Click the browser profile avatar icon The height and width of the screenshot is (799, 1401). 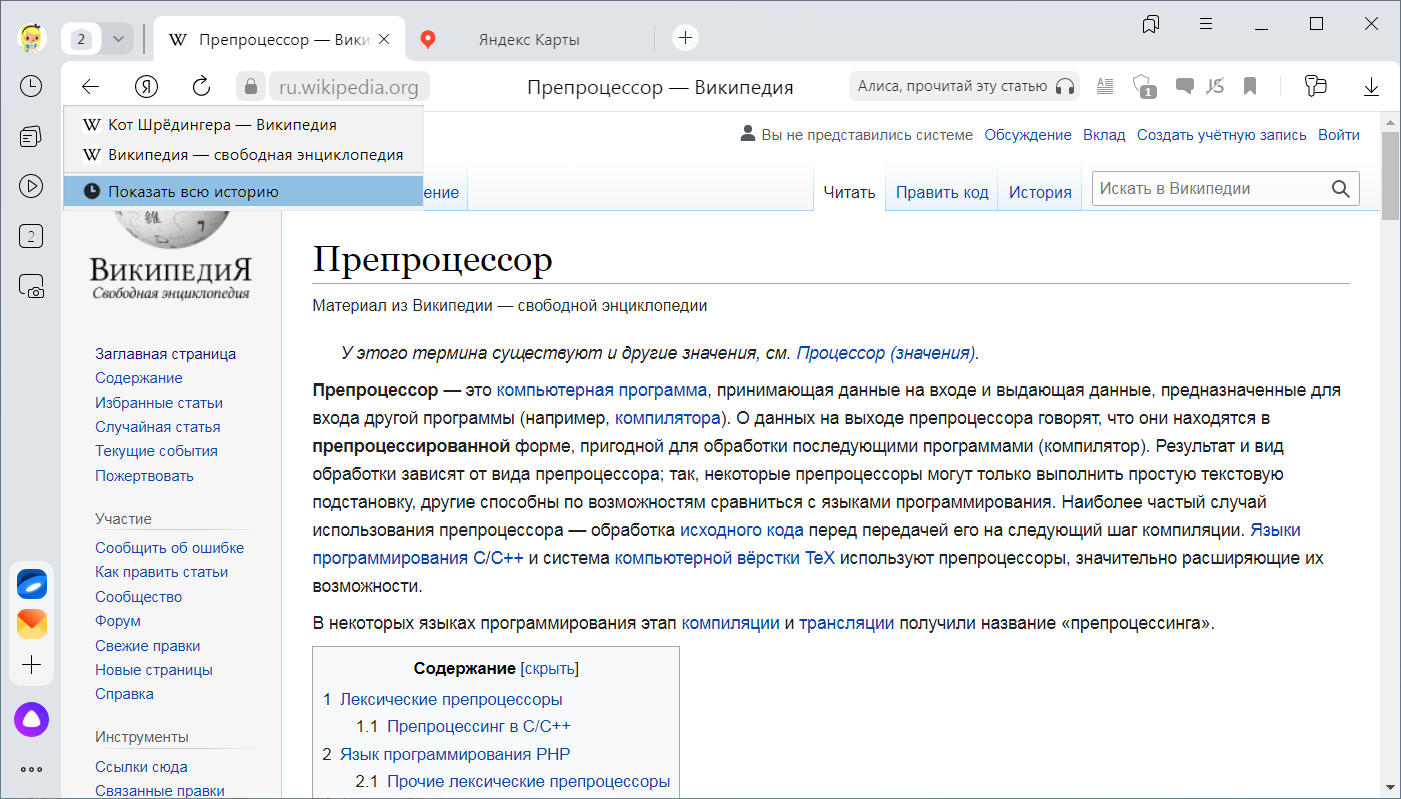click(31, 38)
